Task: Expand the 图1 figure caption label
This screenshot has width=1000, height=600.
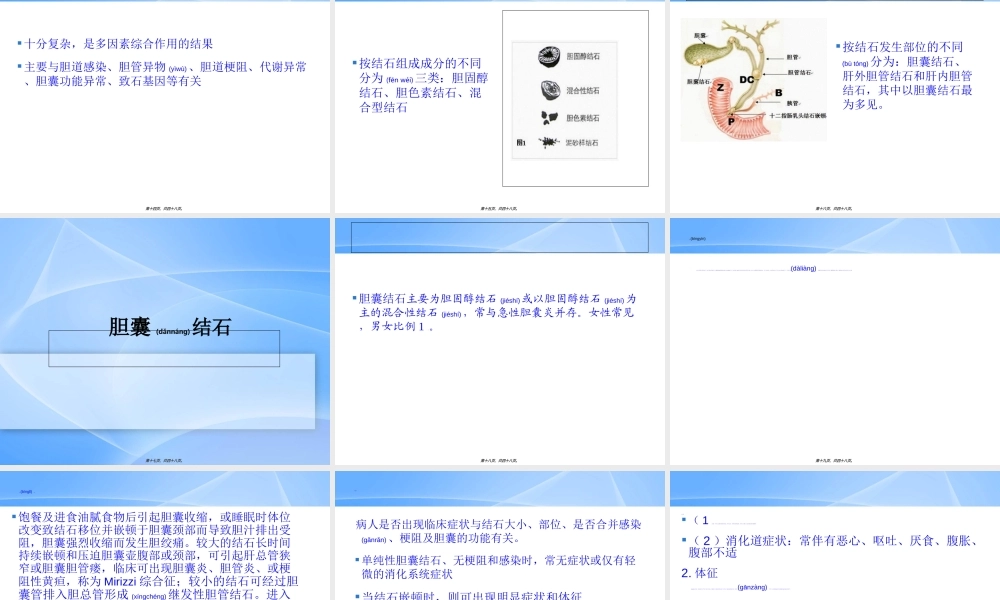Action: pos(520,141)
